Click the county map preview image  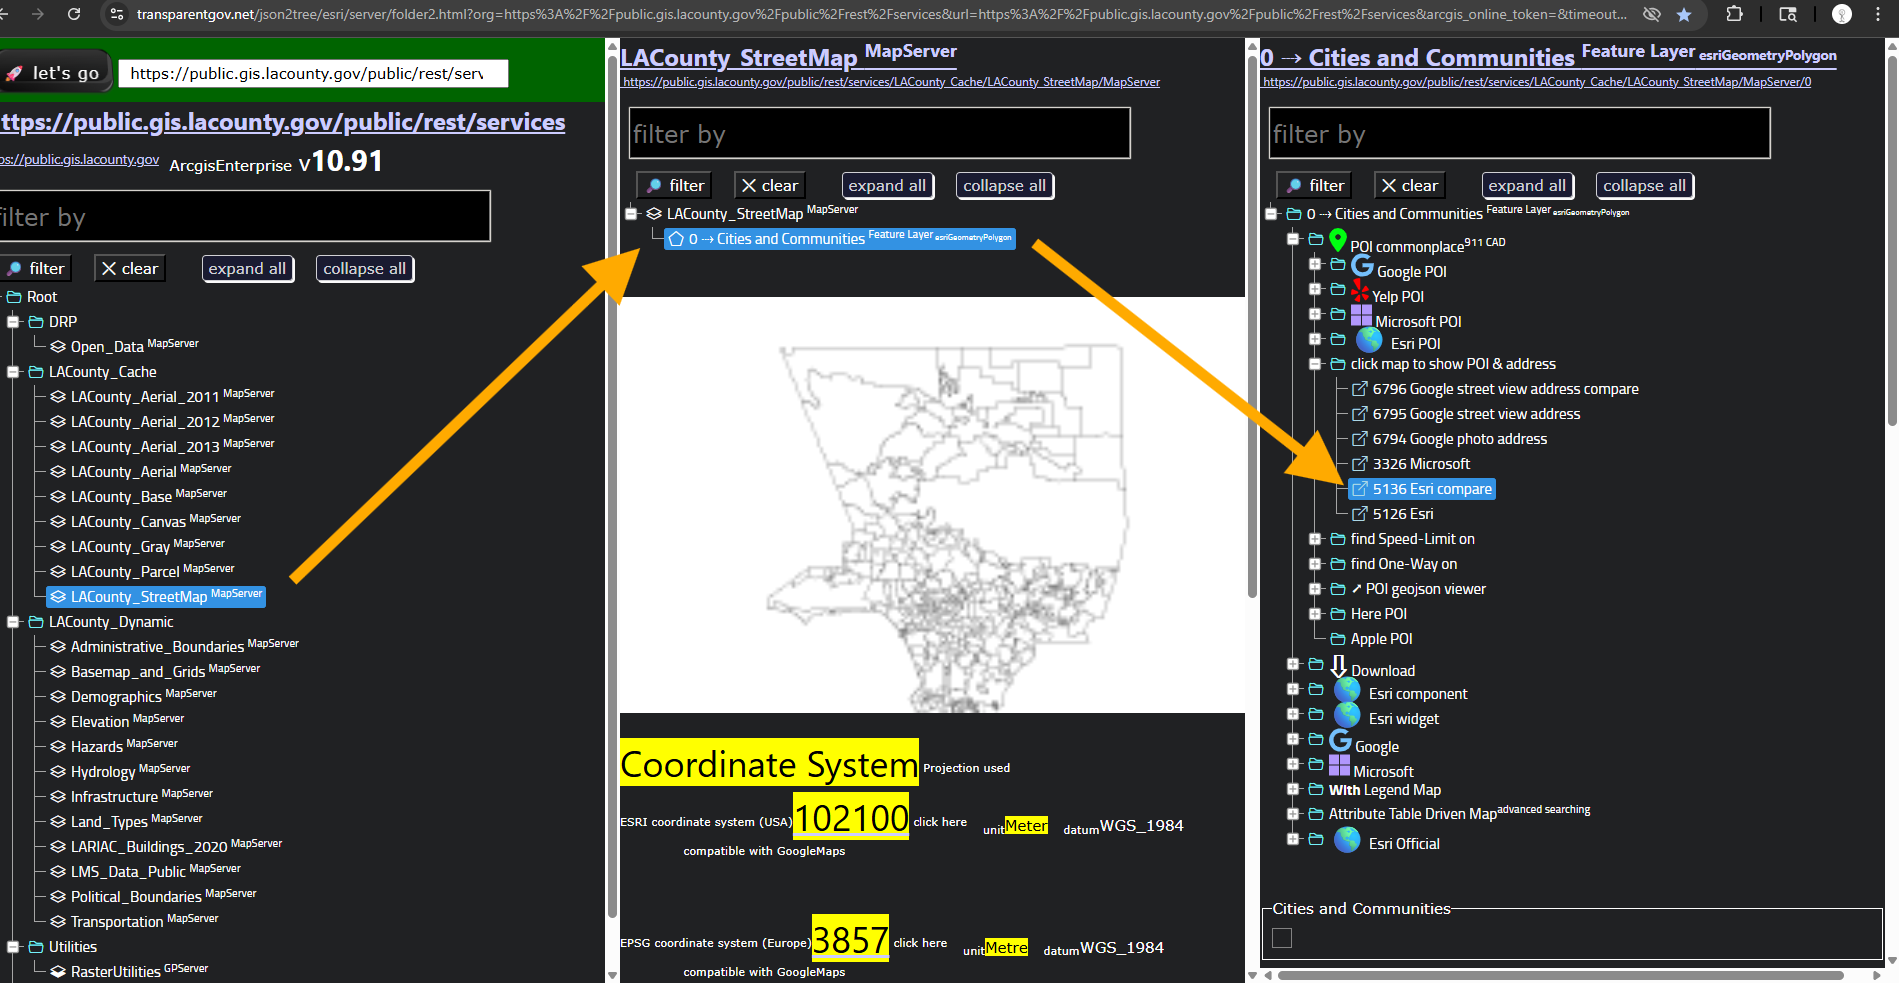pos(932,505)
